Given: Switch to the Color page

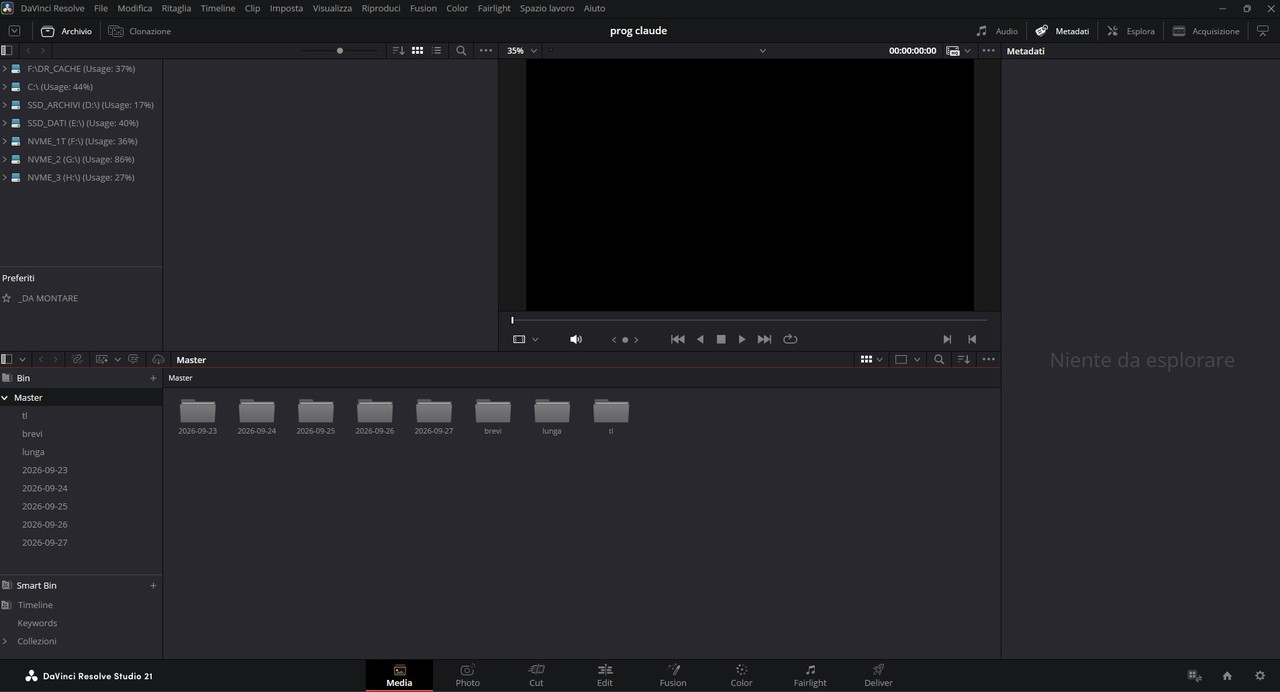Looking at the screenshot, I should tap(741, 675).
